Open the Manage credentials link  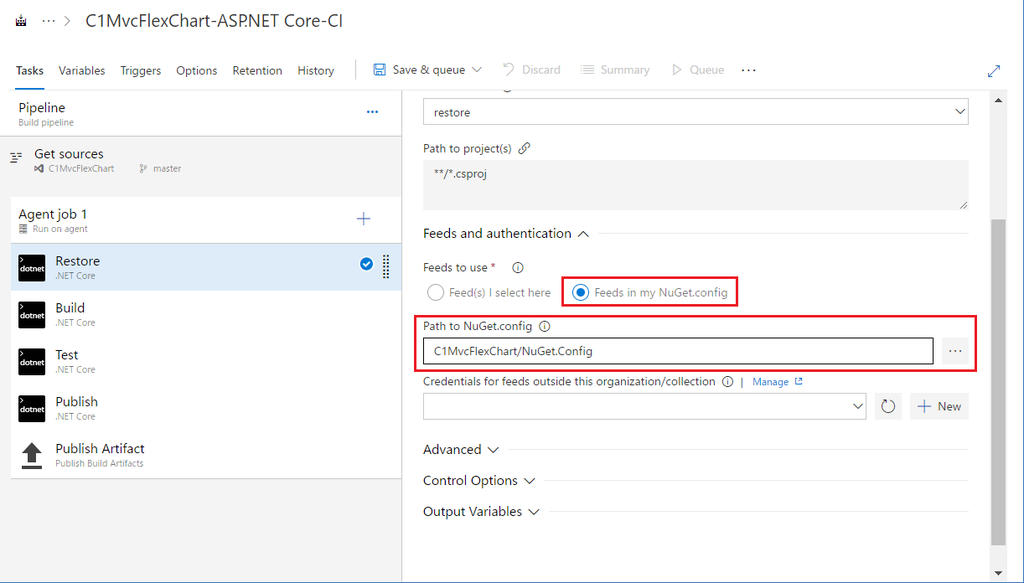coord(777,382)
